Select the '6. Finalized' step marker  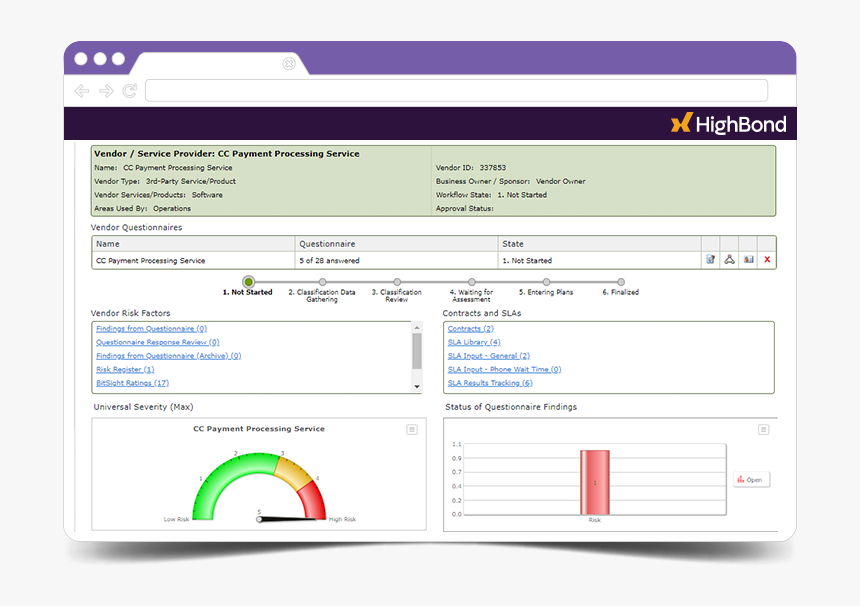point(621,282)
